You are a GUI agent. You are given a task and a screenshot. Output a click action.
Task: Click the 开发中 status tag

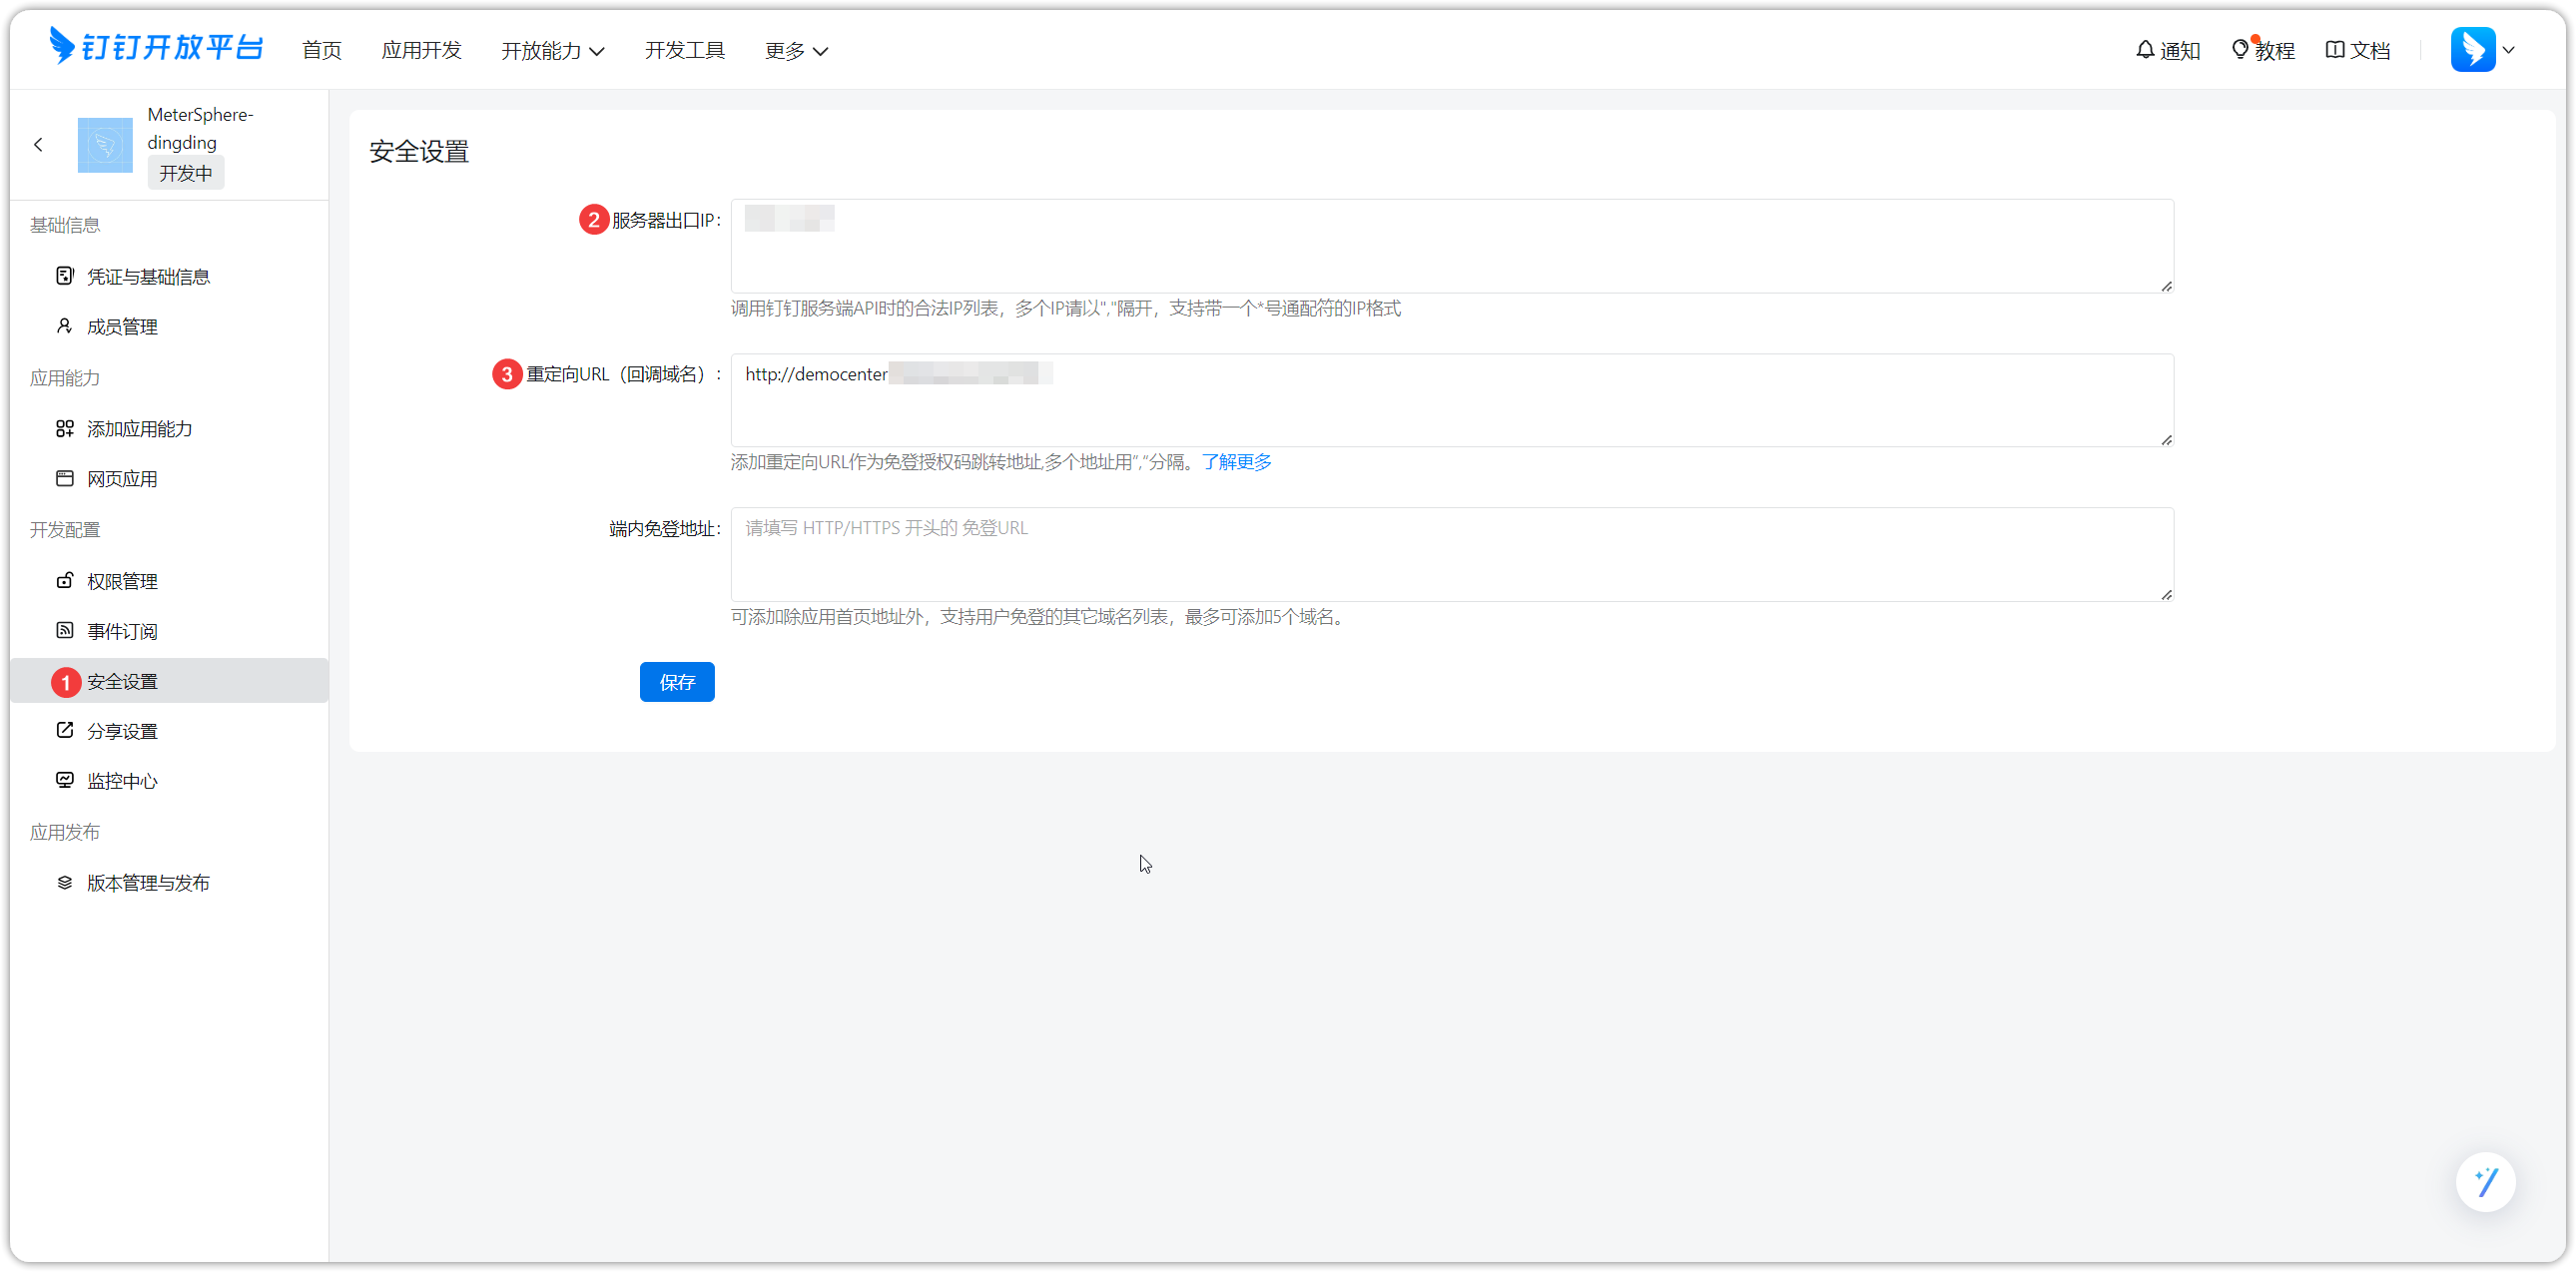[x=186, y=173]
